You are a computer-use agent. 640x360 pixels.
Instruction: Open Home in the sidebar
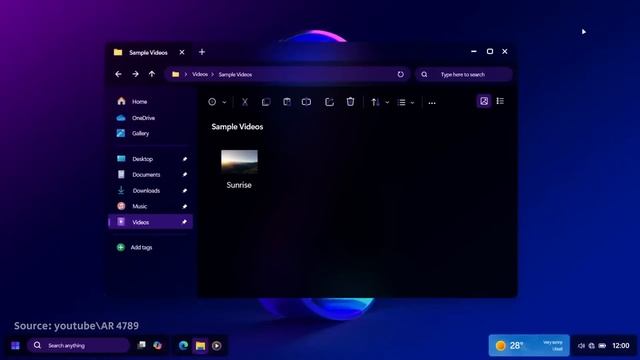(x=150, y=101)
